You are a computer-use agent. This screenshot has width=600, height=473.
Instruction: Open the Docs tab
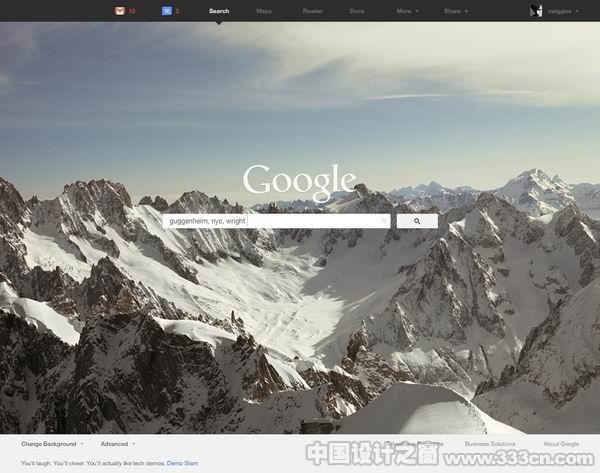[357, 11]
